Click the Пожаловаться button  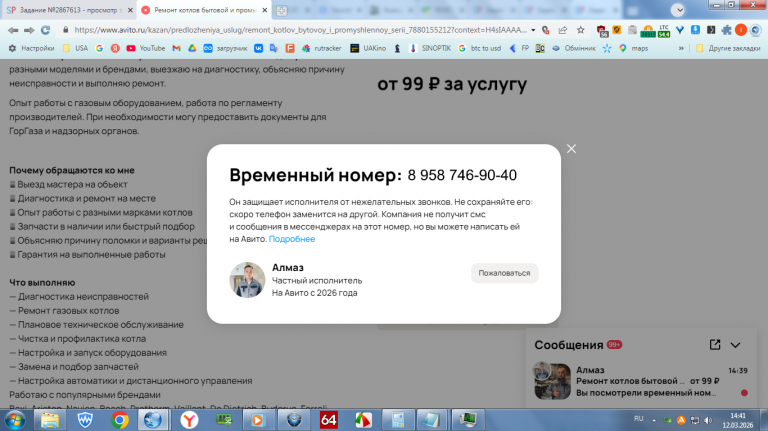pyautogui.click(x=504, y=273)
